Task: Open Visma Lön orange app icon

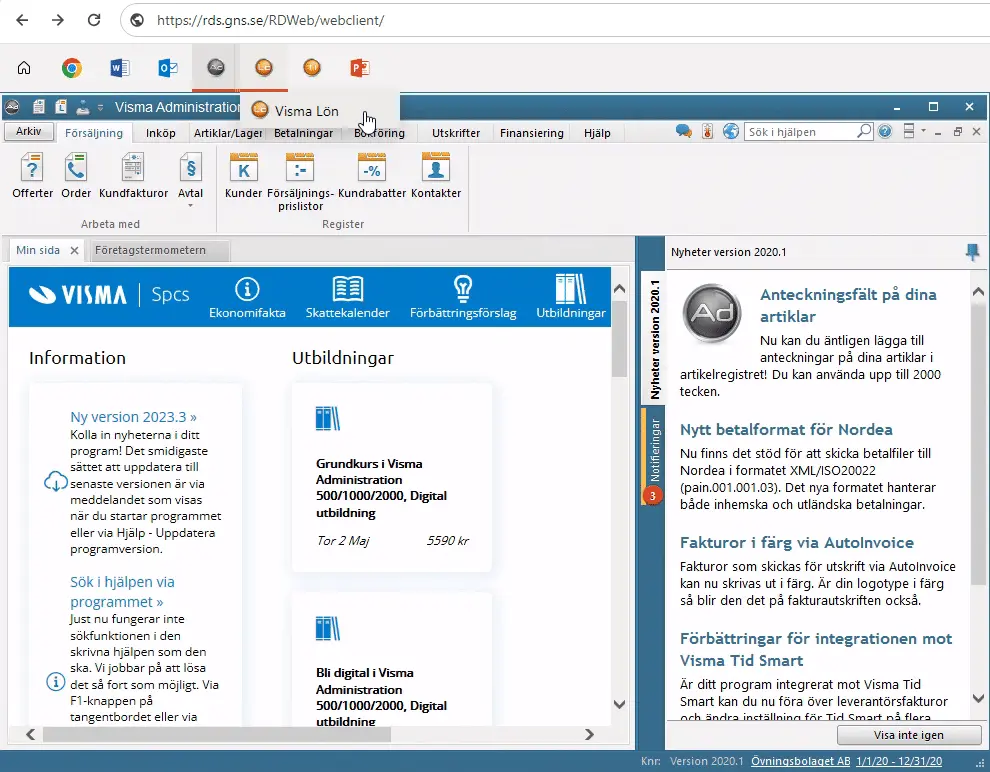Action: (x=264, y=67)
